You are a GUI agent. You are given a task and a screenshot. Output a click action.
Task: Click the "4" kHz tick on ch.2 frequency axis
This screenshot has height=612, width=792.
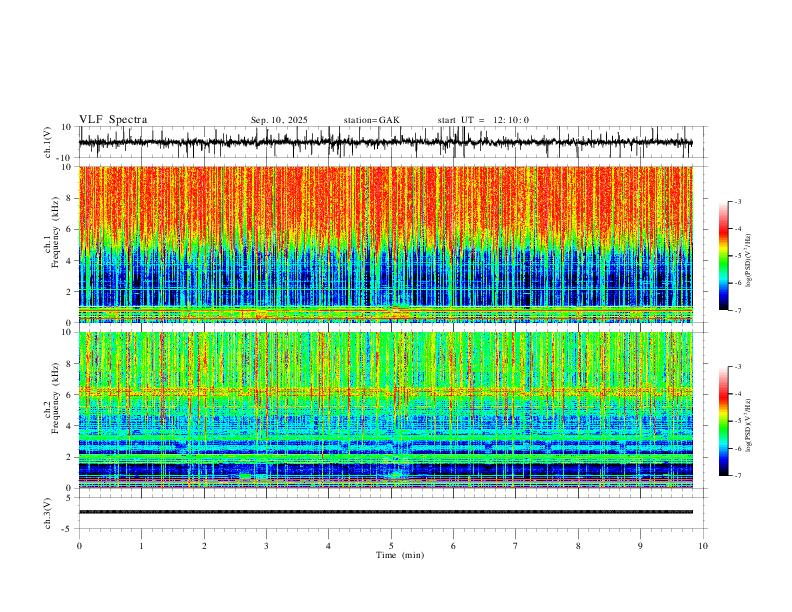coord(70,426)
